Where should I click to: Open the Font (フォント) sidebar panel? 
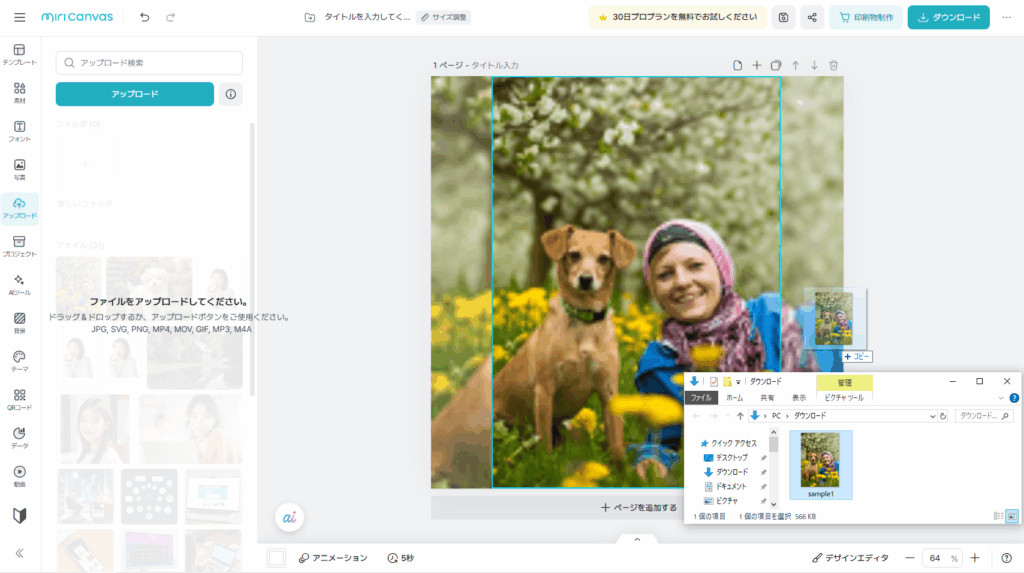[20, 131]
